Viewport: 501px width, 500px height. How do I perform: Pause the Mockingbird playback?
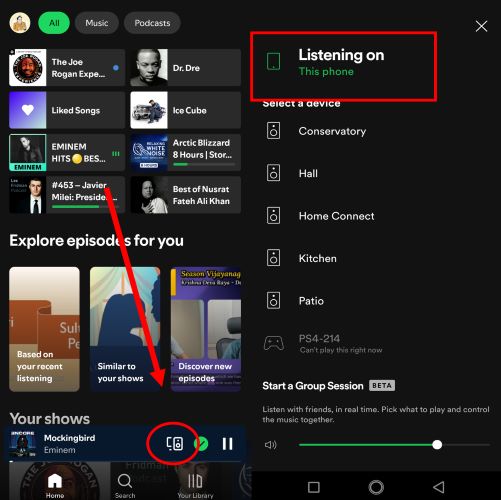[228, 444]
